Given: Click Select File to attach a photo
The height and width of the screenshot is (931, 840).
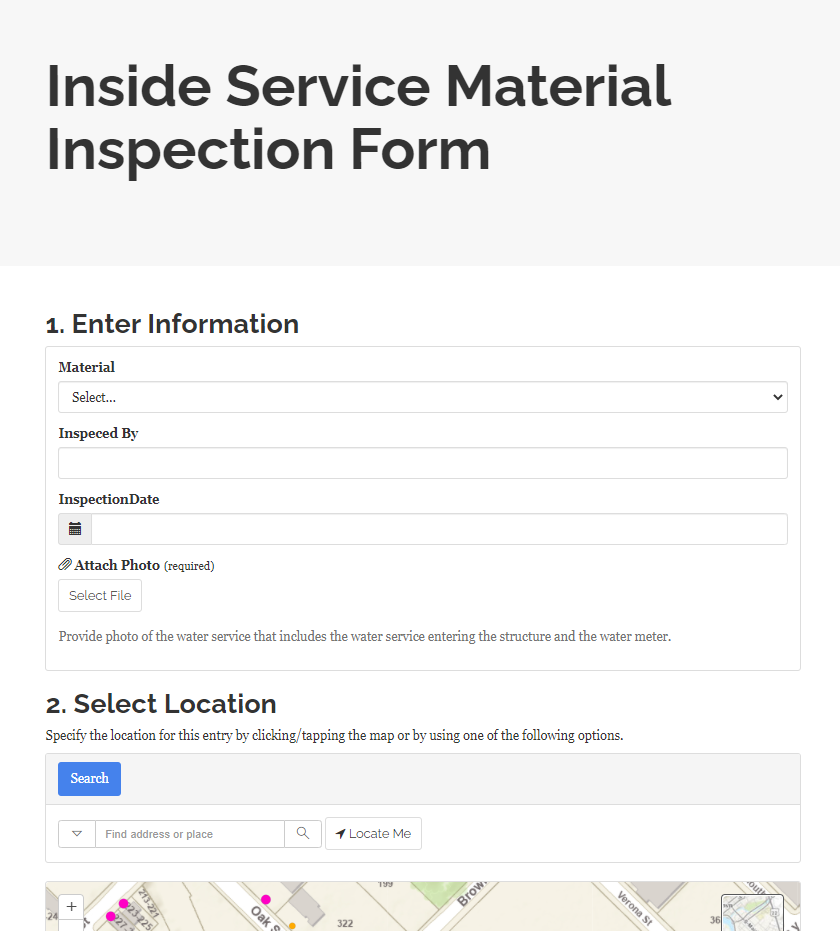Looking at the screenshot, I should [99, 595].
